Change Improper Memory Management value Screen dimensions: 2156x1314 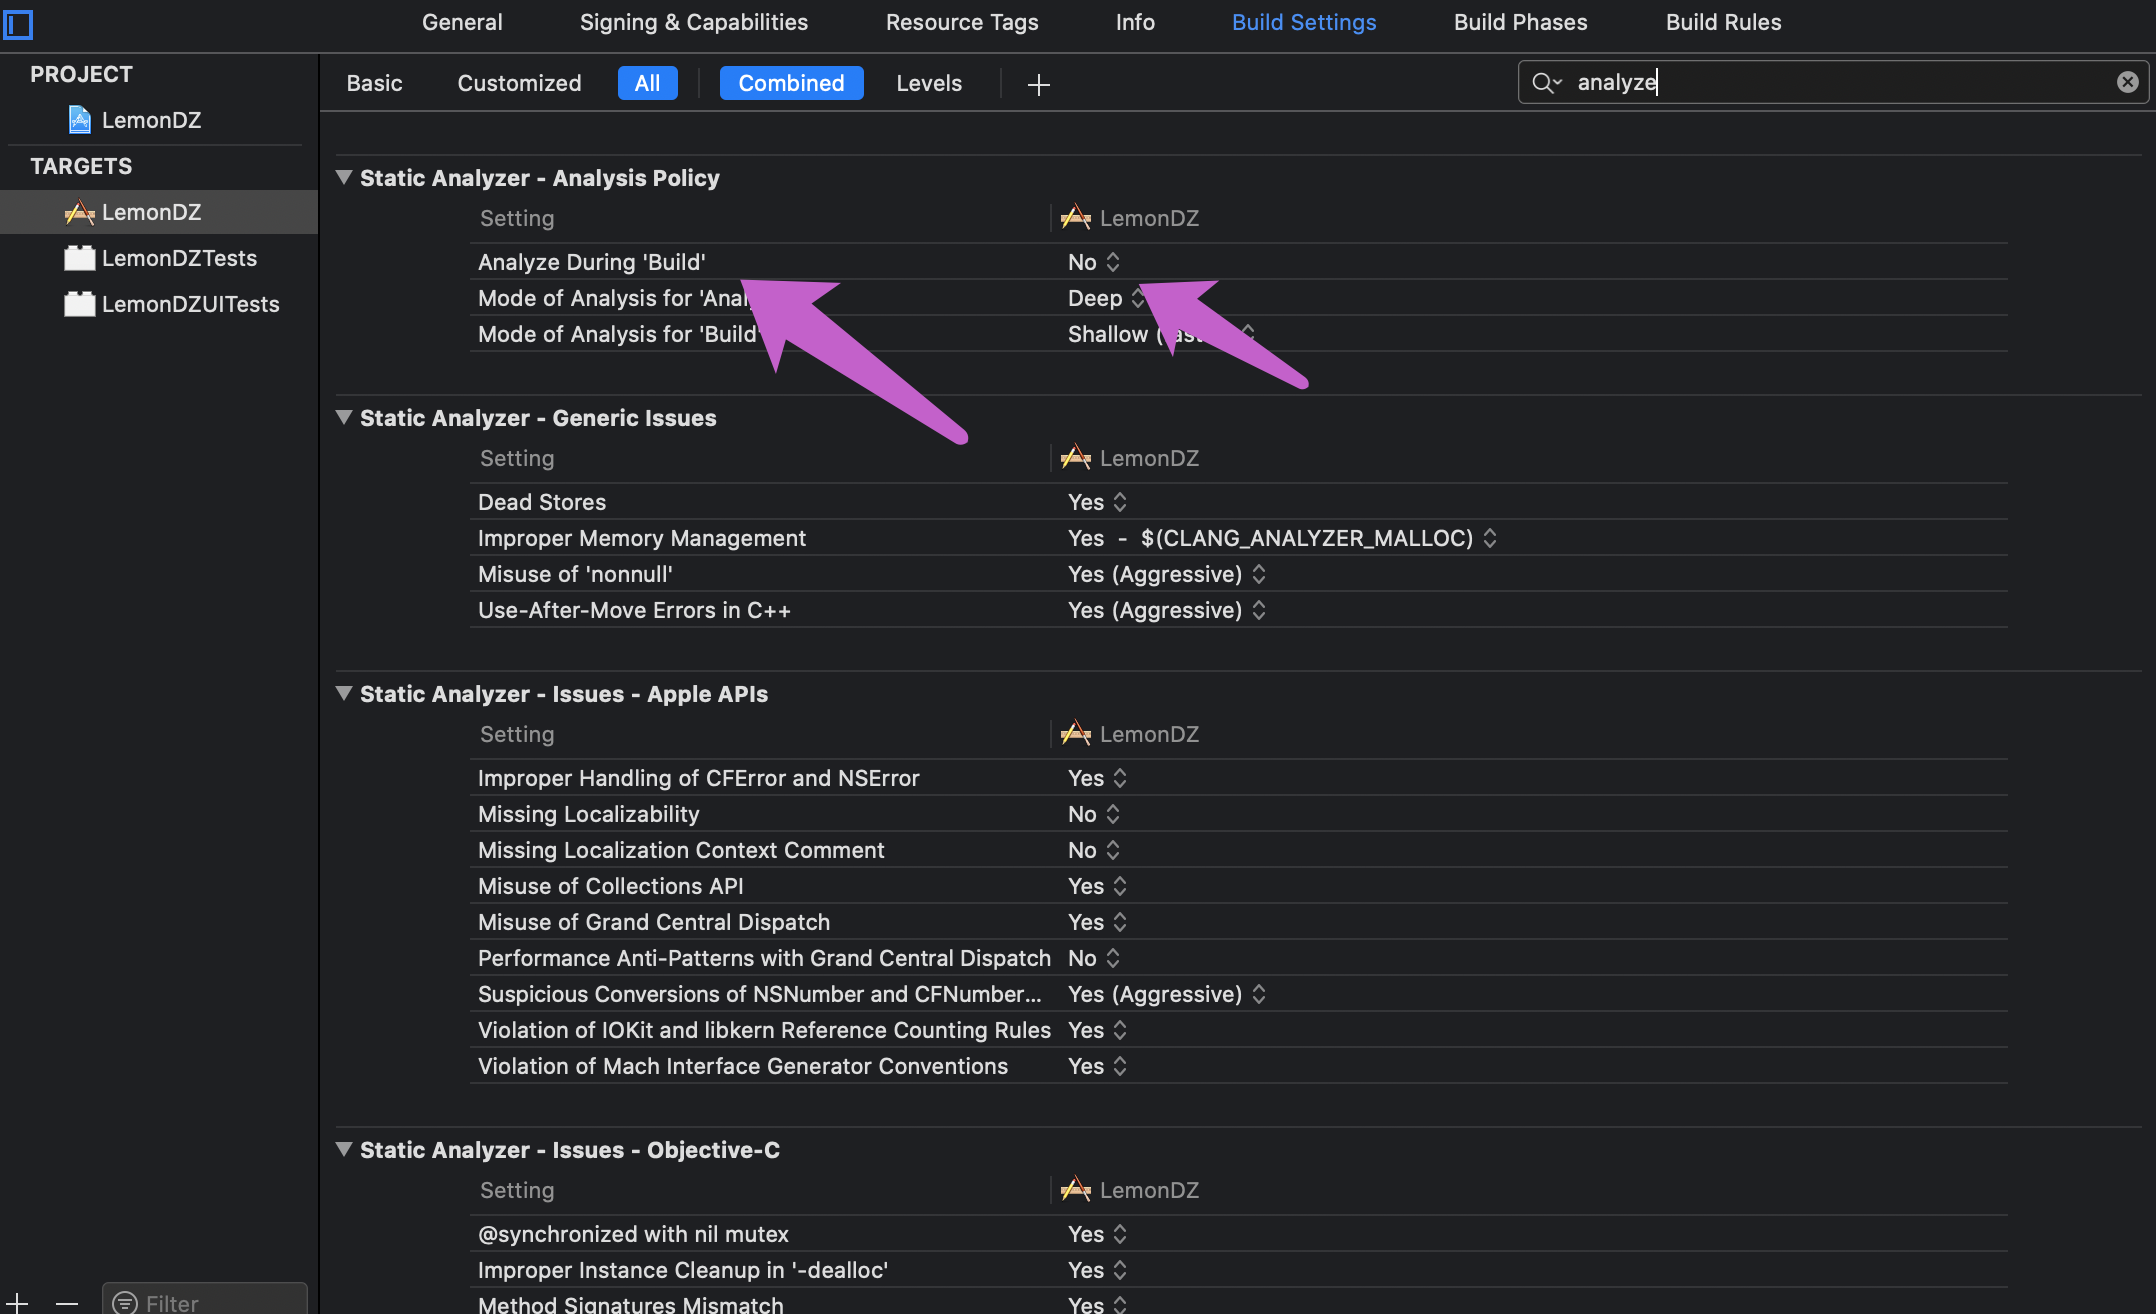point(1282,538)
